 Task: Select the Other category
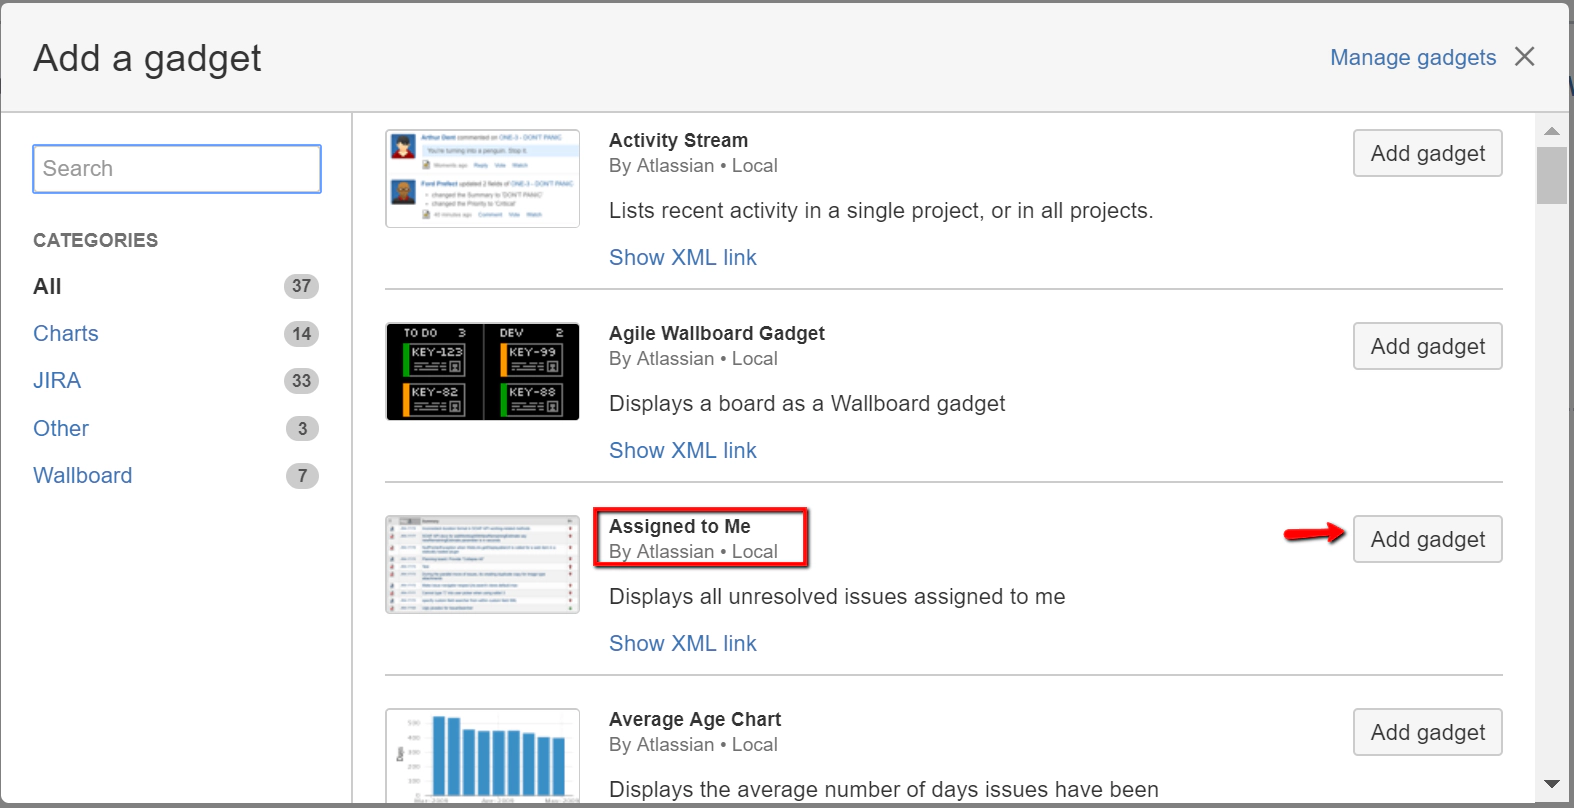tap(61, 429)
